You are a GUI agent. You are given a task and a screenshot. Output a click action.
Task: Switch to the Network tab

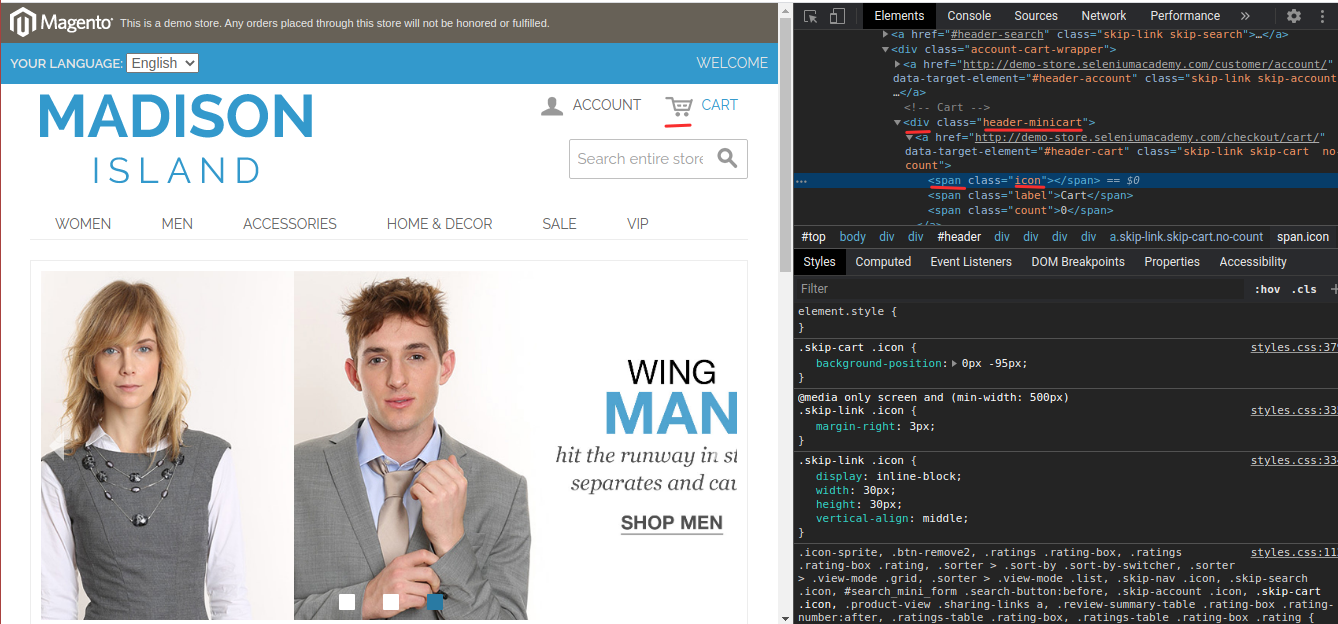click(x=1104, y=16)
